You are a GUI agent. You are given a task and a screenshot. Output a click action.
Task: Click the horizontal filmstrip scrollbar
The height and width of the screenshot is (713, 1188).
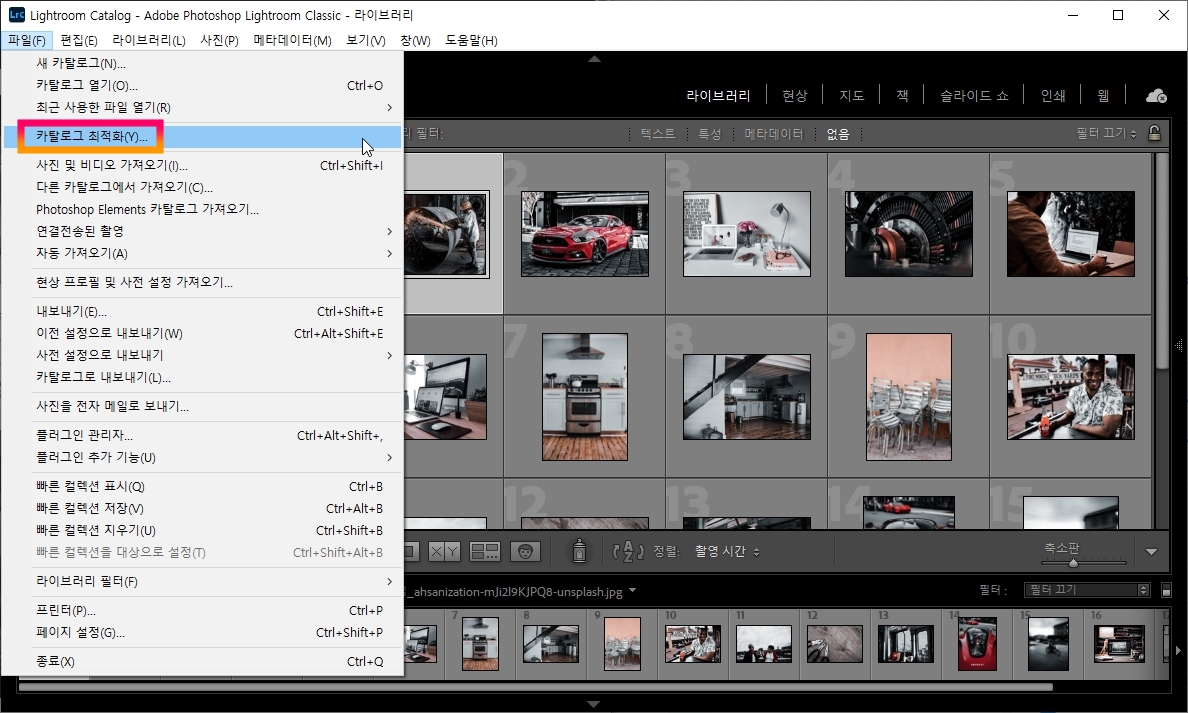tap(535, 687)
